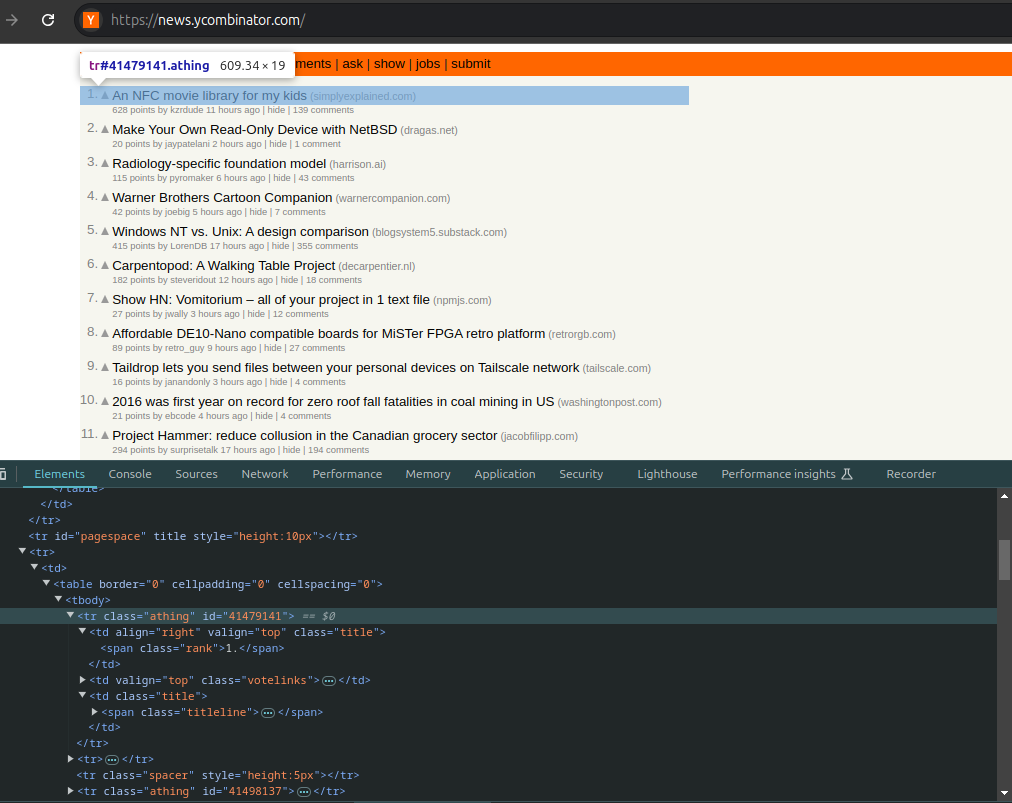This screenshot has height=803, width=1012.
Task: Click the ellipsis in the votelinks td
Action: click(x=329, y=680)
